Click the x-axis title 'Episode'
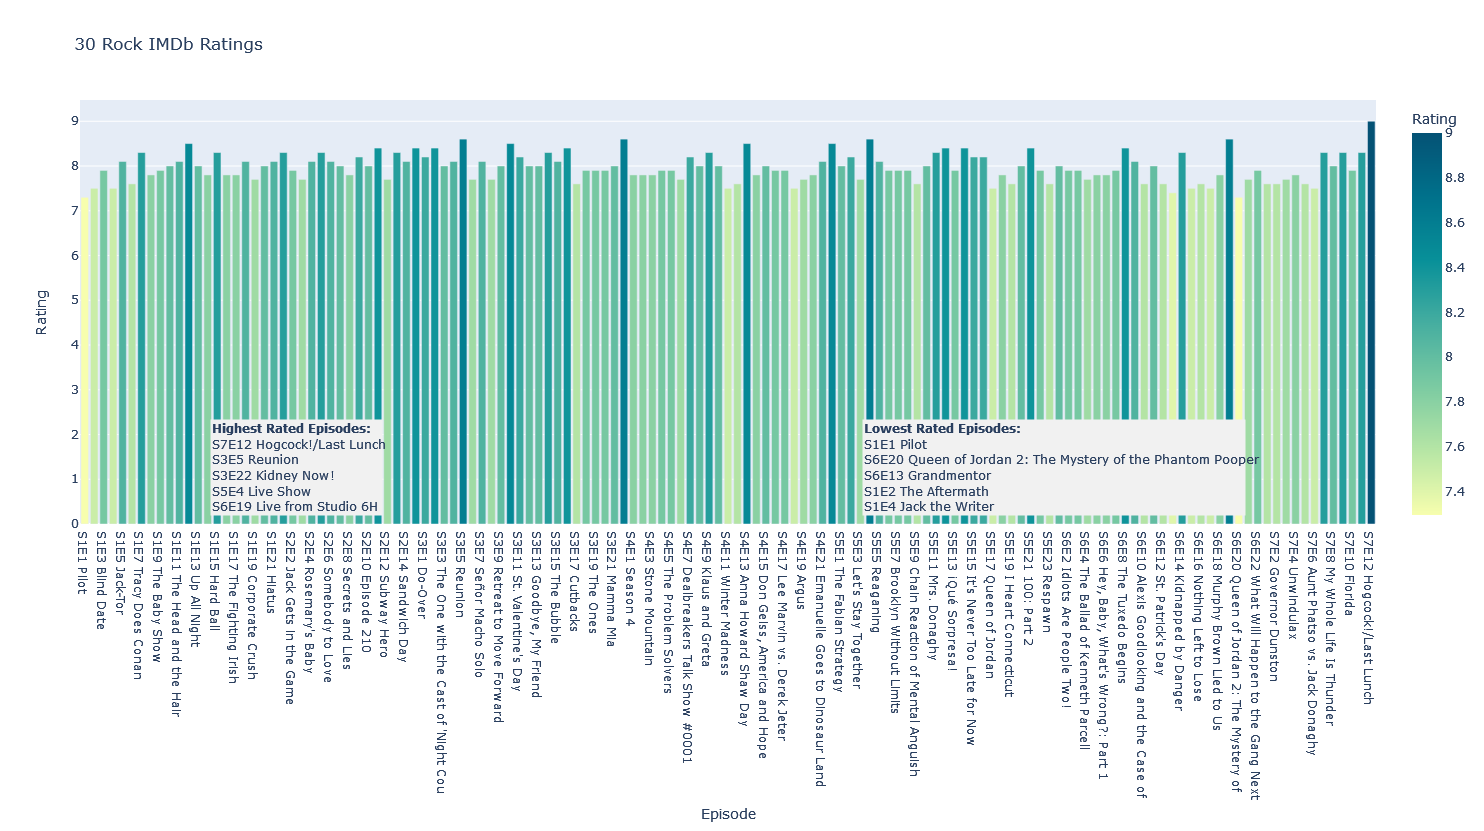 pos(728,814)
